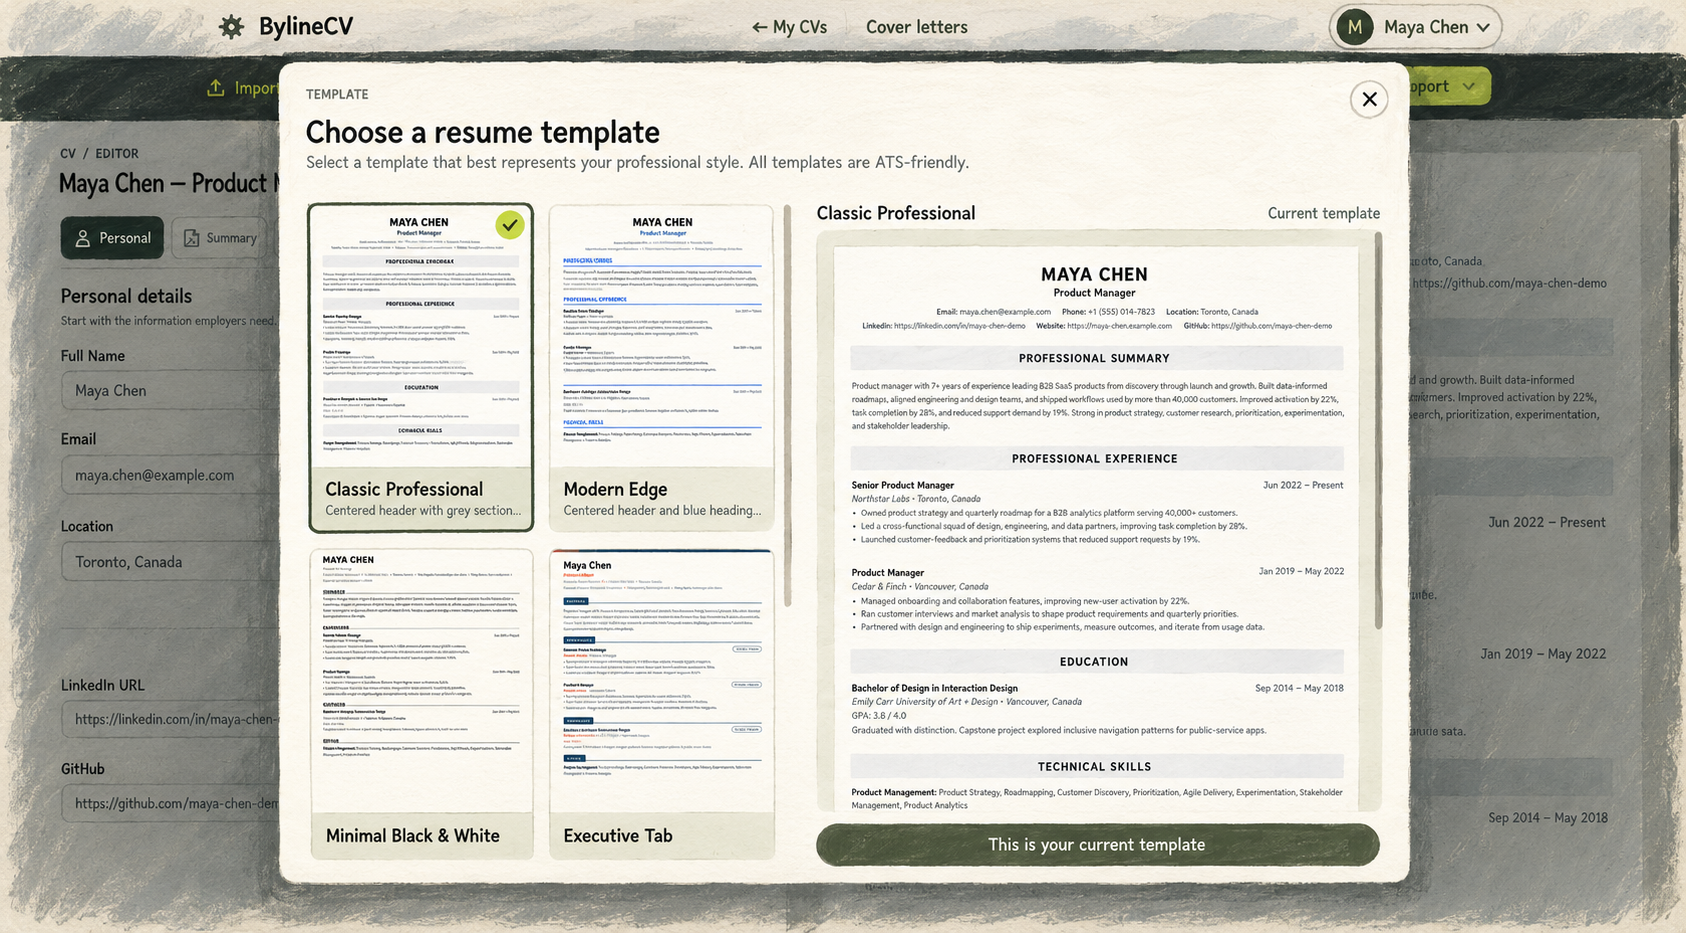Click the BylineCV gear logo icon
Viewport: 1686px width, 933px height.
point(232,27)
